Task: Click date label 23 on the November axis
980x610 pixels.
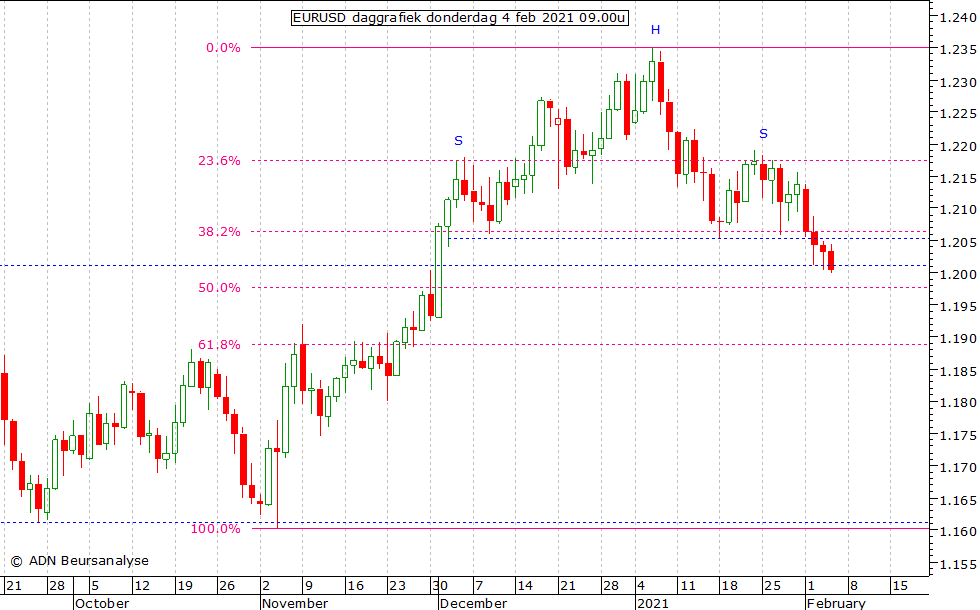Action: tap(398, 586)
